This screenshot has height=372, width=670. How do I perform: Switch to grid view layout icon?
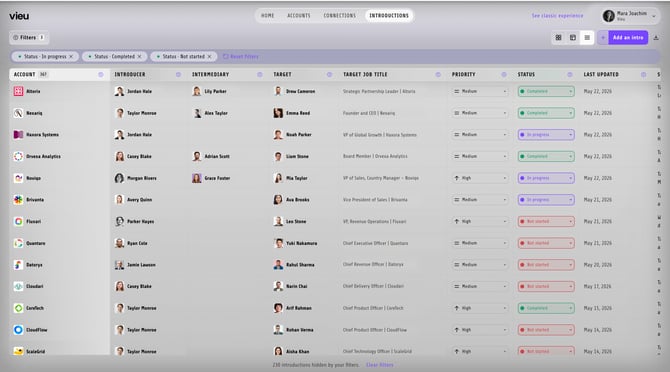[x=558, y=38]
